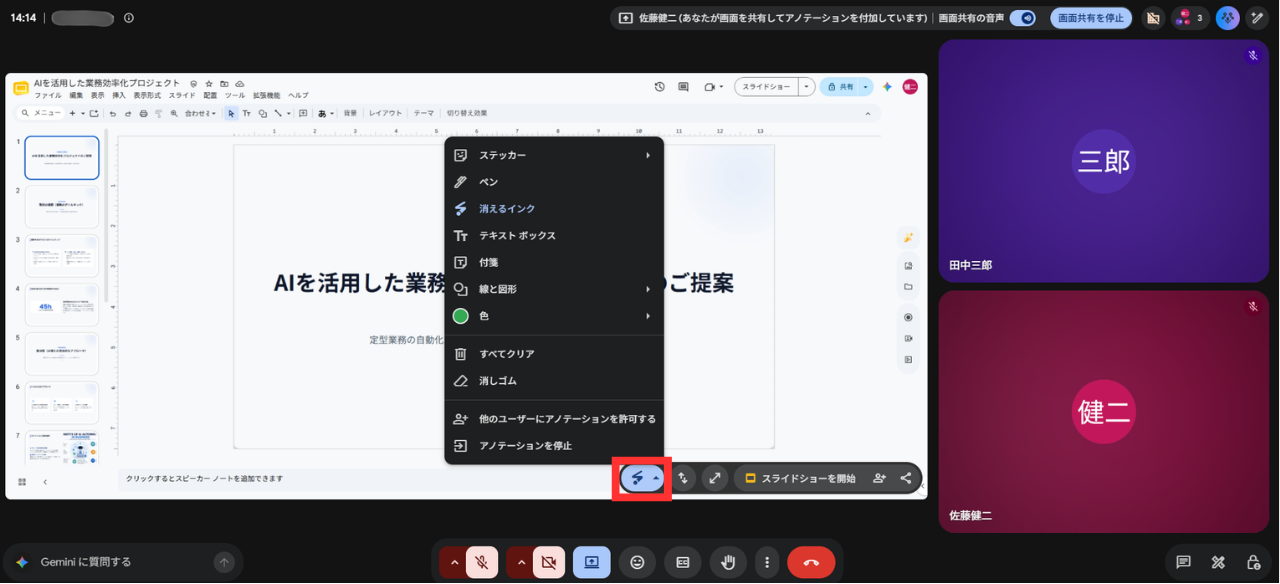Choose the disappearing ink option 消えるインク

coord(554,209)
